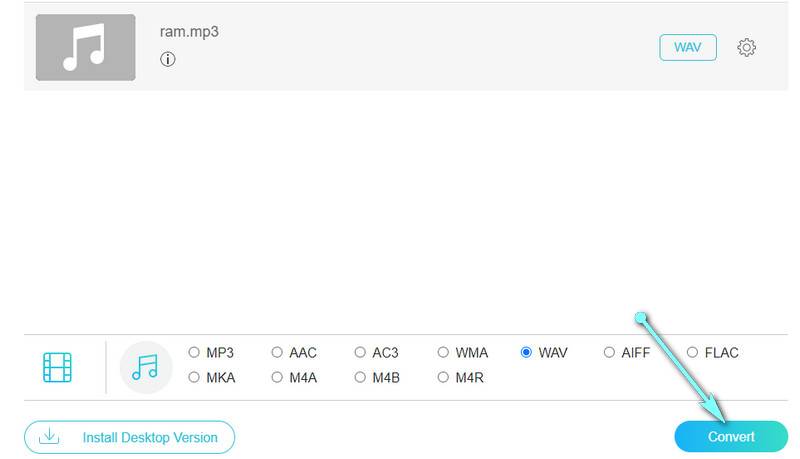The image size is (800, 459).
Task: Select the WAV radio button
Action: pyautogui.click(x=526, y=352)
